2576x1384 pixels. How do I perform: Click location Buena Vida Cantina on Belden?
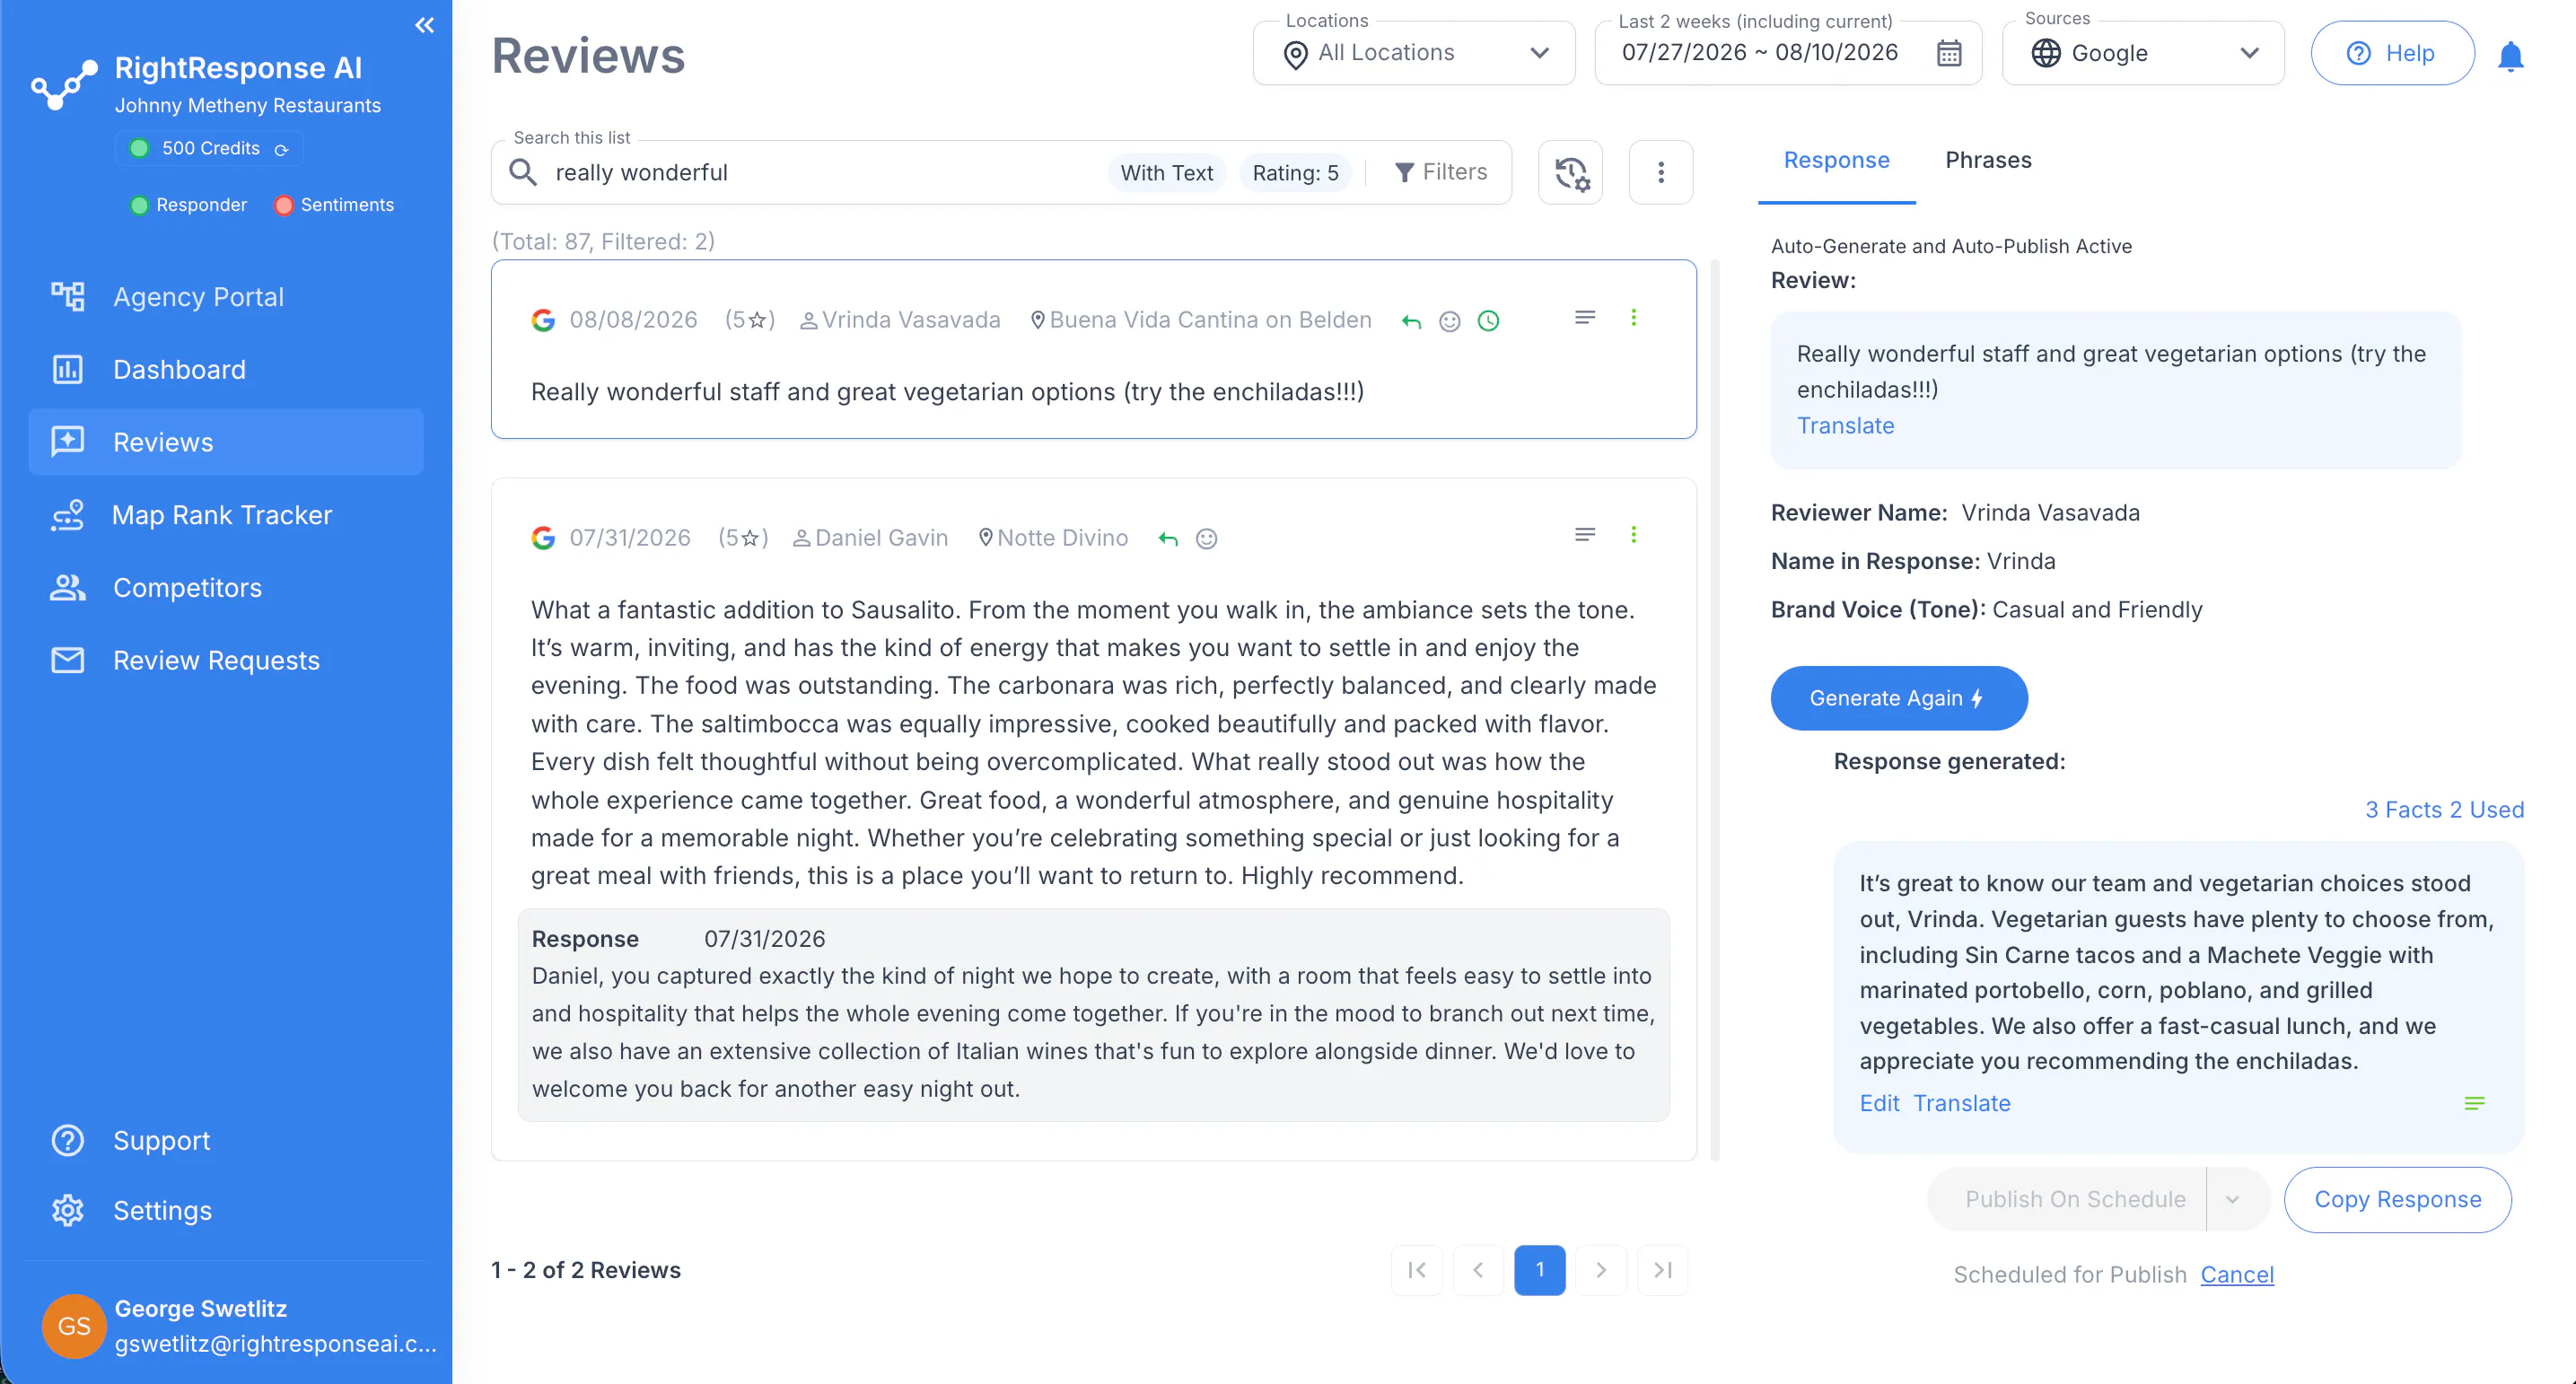[x=1210, y=320]
